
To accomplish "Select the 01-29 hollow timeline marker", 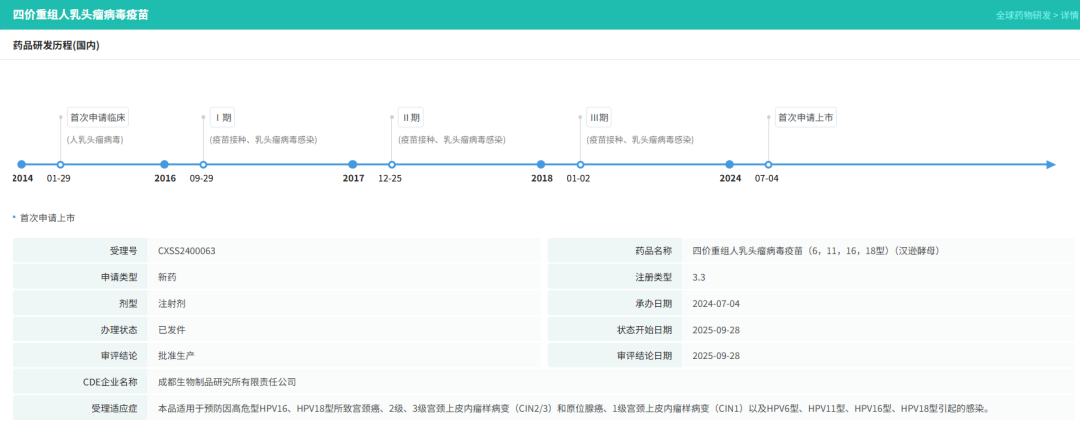I will coord(60,164).
